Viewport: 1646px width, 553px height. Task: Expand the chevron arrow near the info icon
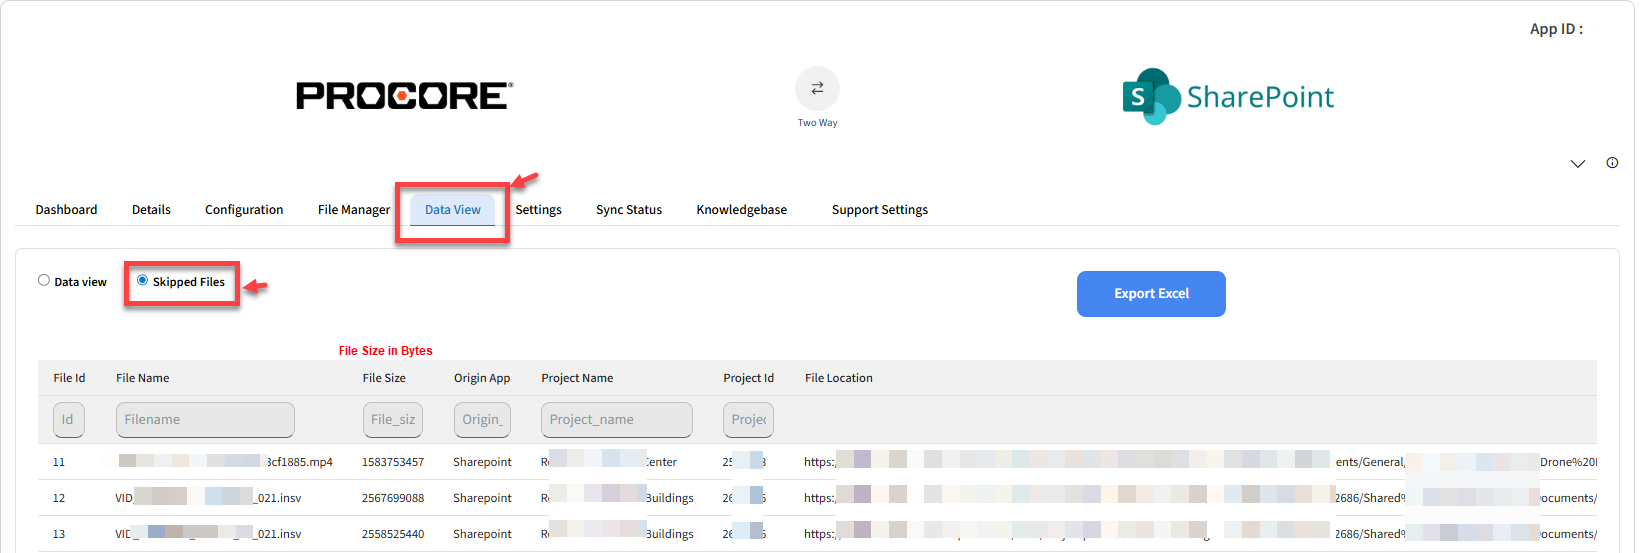coord(1578,164)
